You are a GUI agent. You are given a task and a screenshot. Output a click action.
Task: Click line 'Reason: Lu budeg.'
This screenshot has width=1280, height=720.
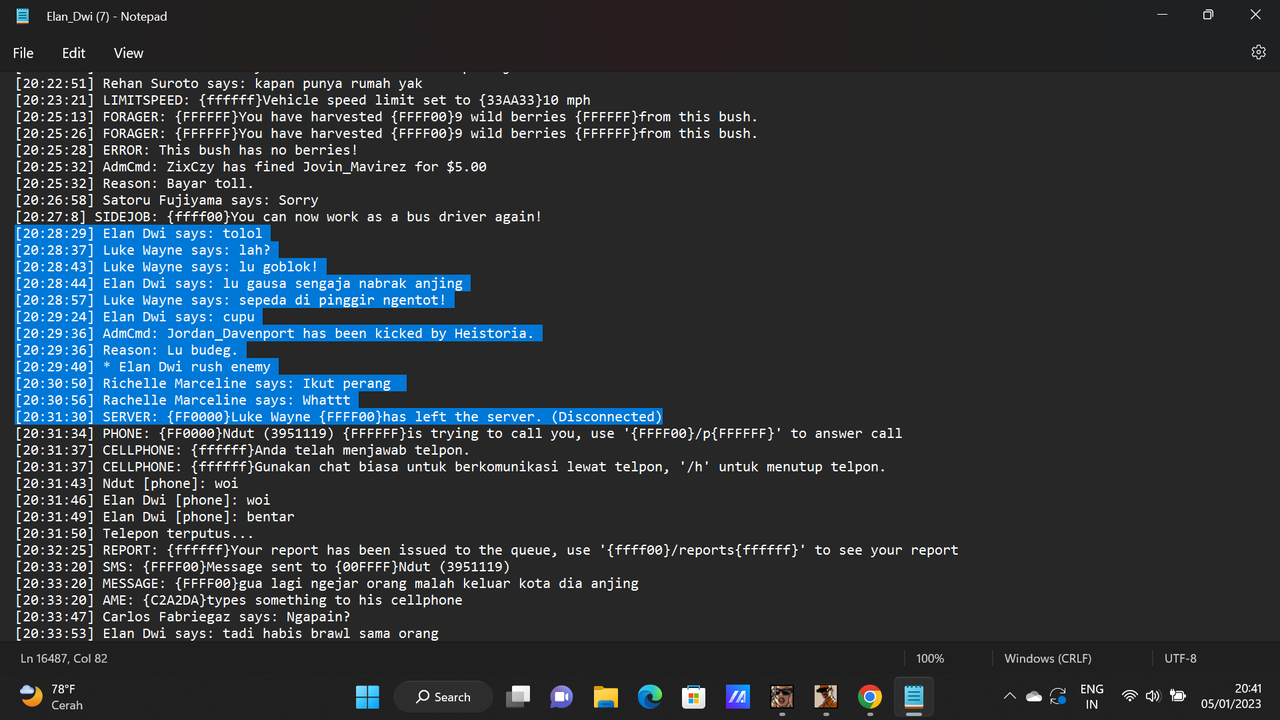[x=127, y=350]
